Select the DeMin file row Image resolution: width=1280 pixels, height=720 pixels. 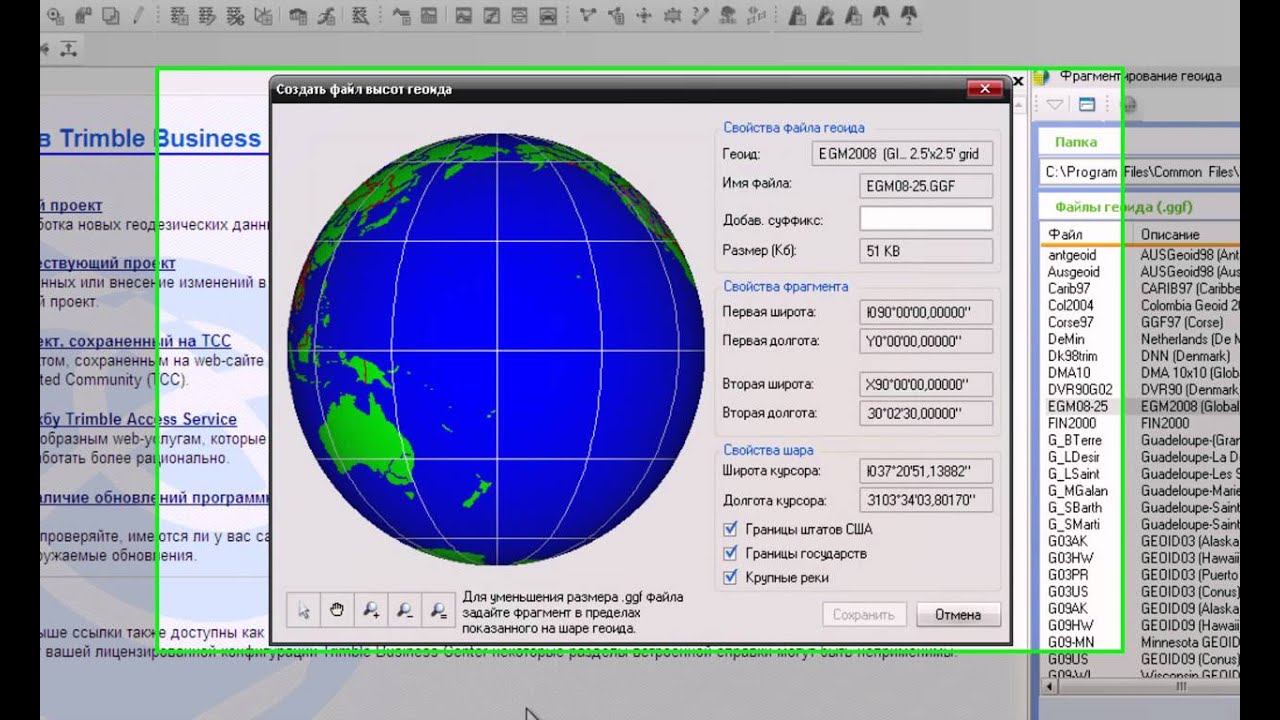pyautogui.click(x=1140, y=340)
